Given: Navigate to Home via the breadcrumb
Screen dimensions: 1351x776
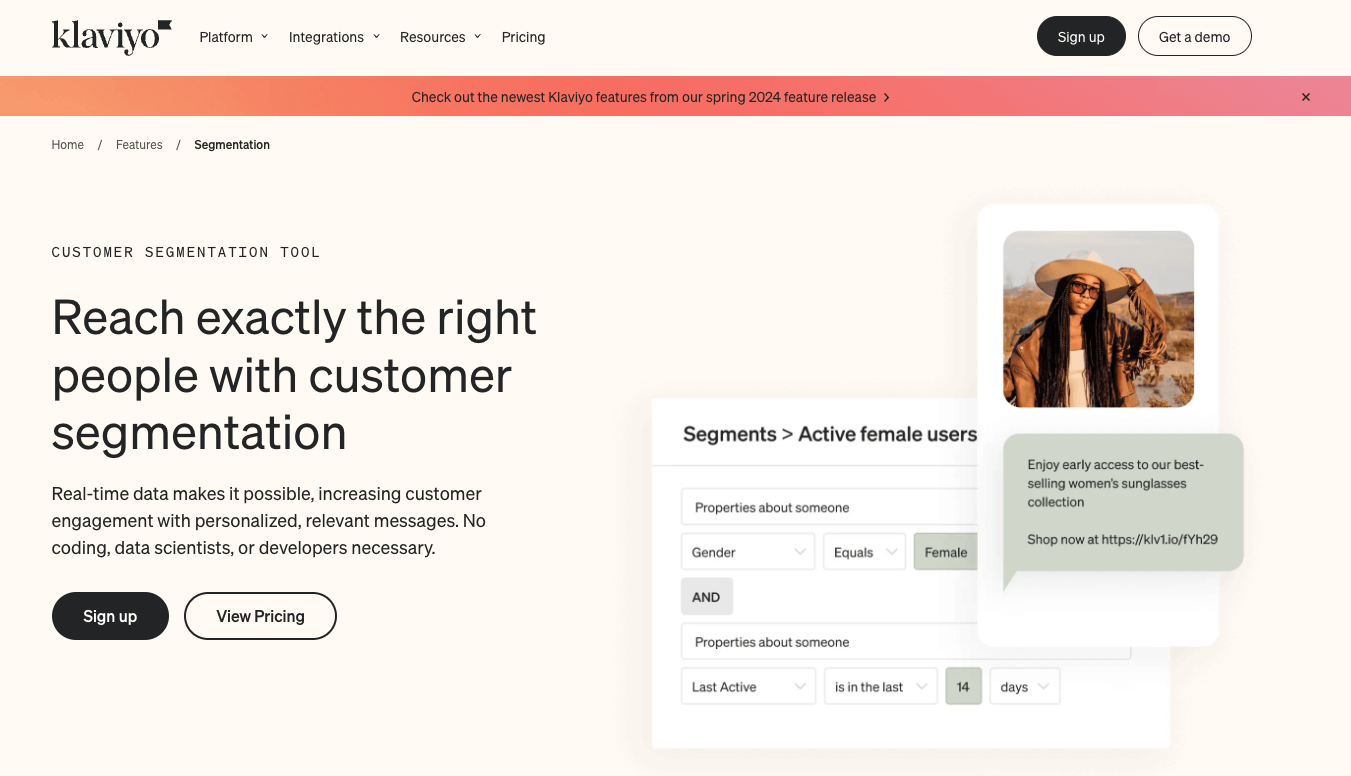Looking at the screenshot, I should tap(67, 144).
